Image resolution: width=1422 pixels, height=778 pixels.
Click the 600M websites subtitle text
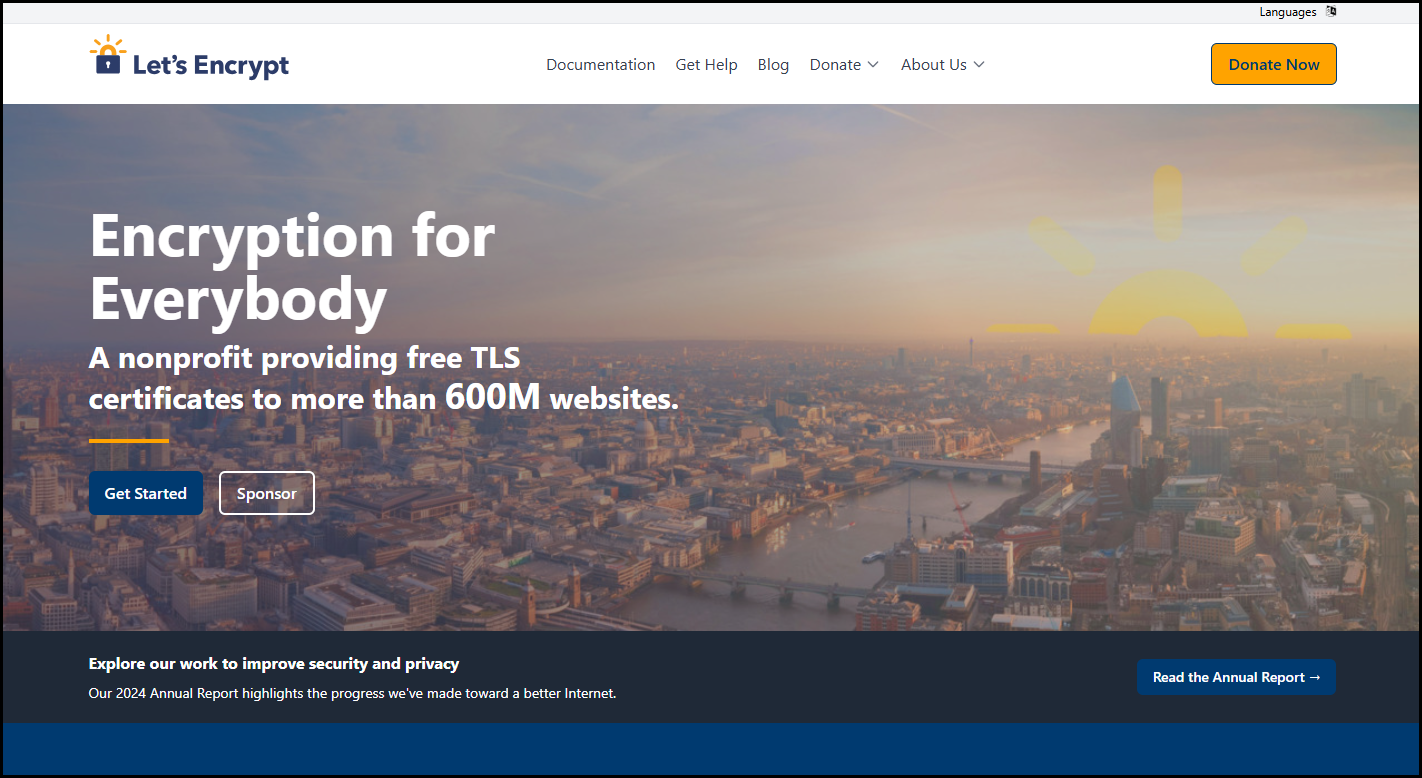pyautogui.click(x=383, y=379)
